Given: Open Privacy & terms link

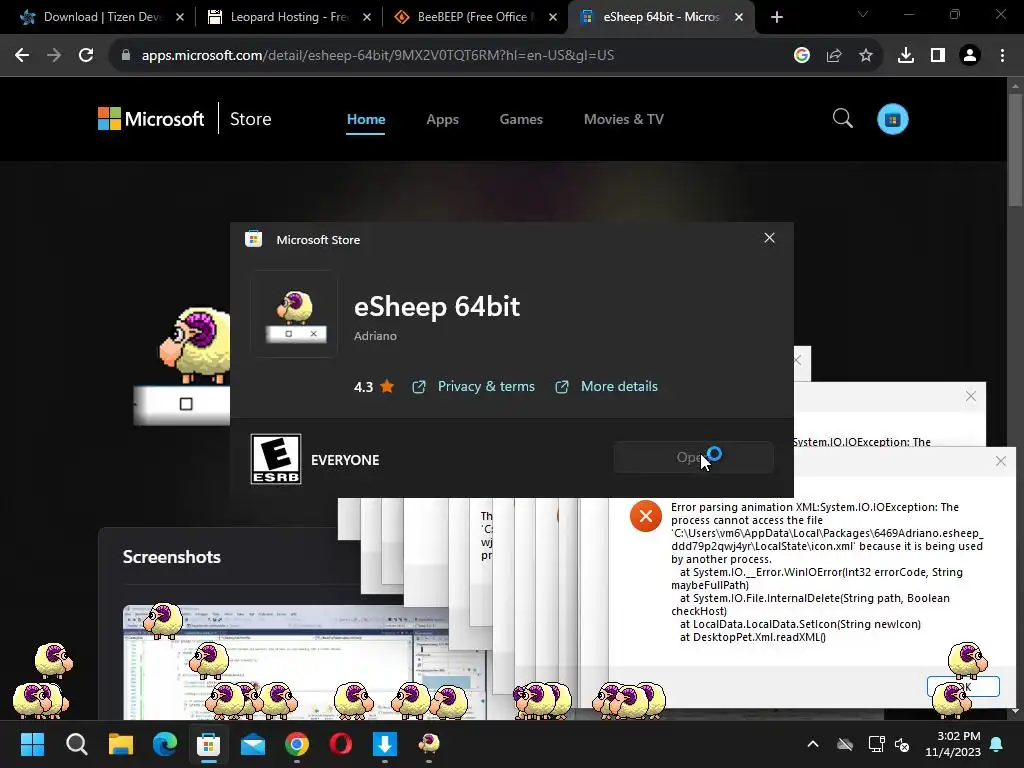Looking at the screenshot, I should point(486,387).
